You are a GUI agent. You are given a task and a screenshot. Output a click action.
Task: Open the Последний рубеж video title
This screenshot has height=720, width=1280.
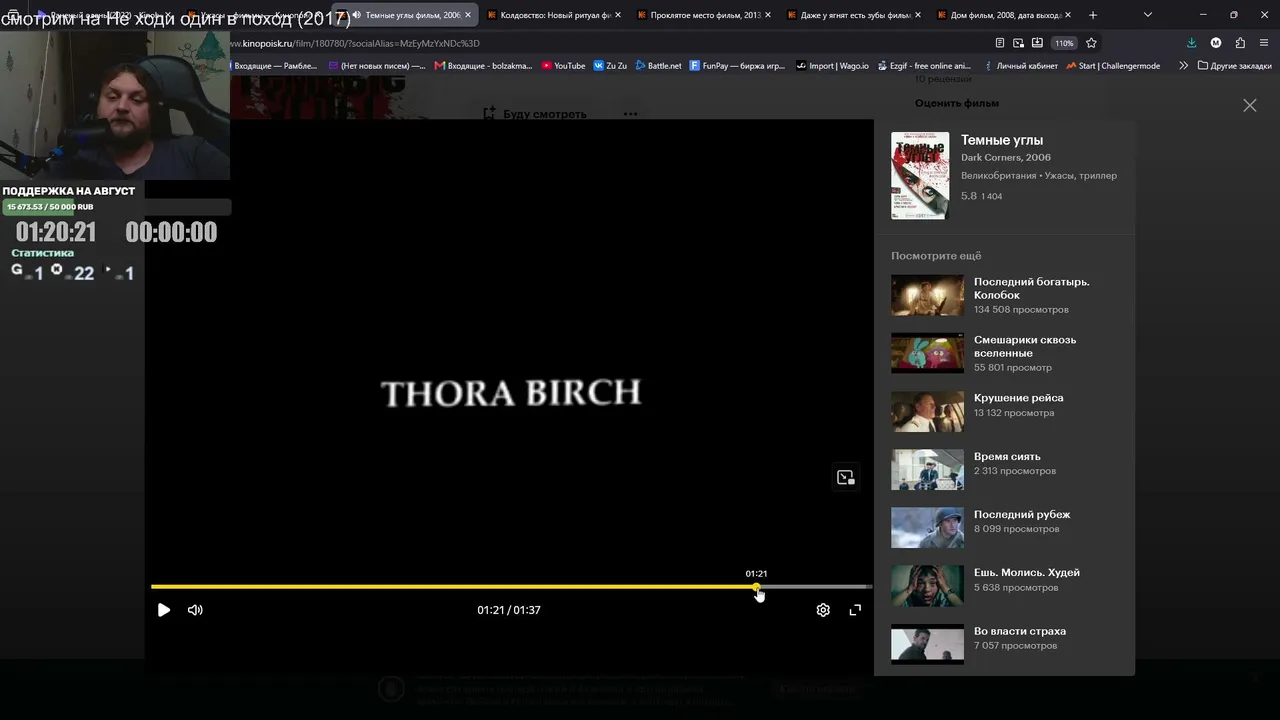pyautogui.click(x=1022, y=514)
